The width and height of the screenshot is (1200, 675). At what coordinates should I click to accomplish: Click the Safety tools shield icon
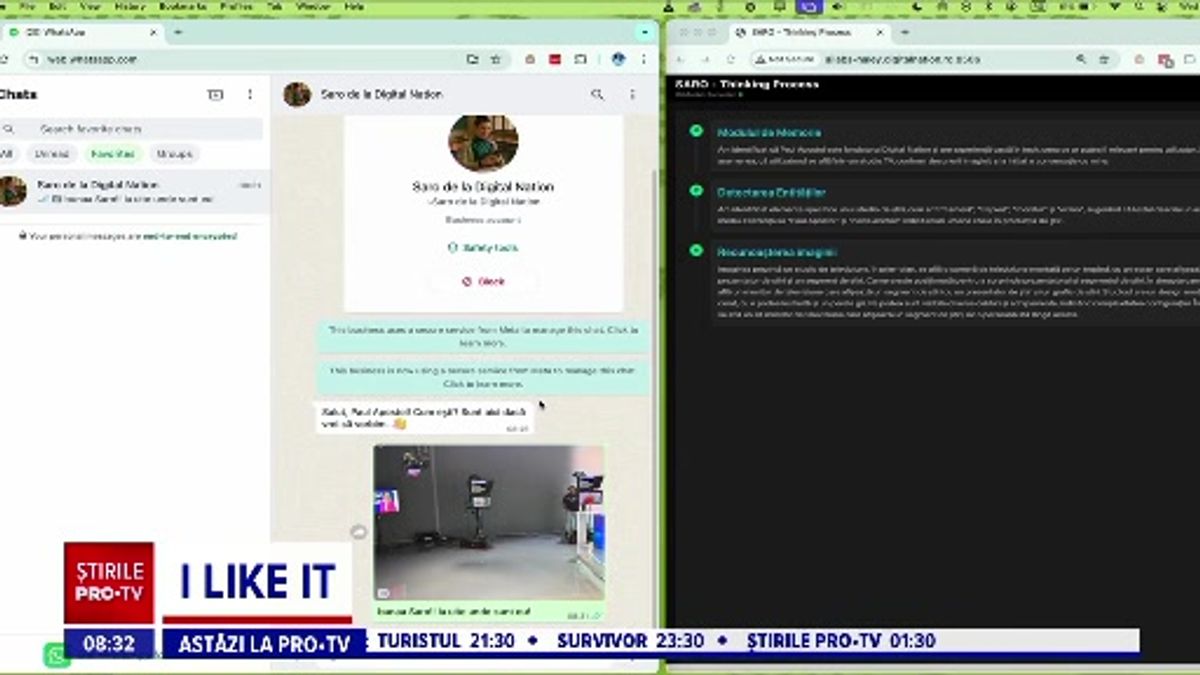pos(453,248)
